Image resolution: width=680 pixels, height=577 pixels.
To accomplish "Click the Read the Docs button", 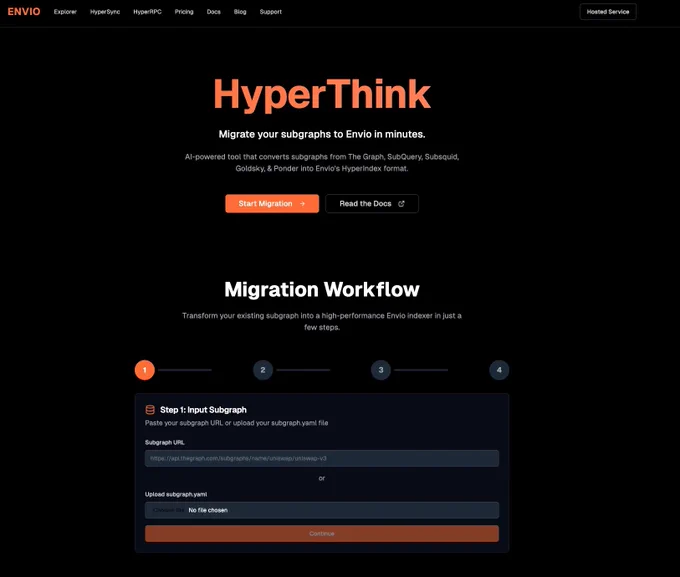I will [372, 203].
